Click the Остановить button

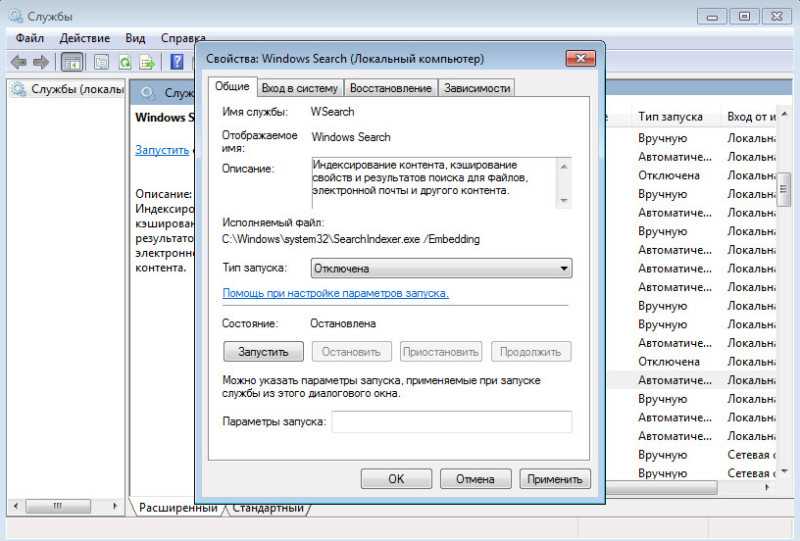click(x=351, y=352)
